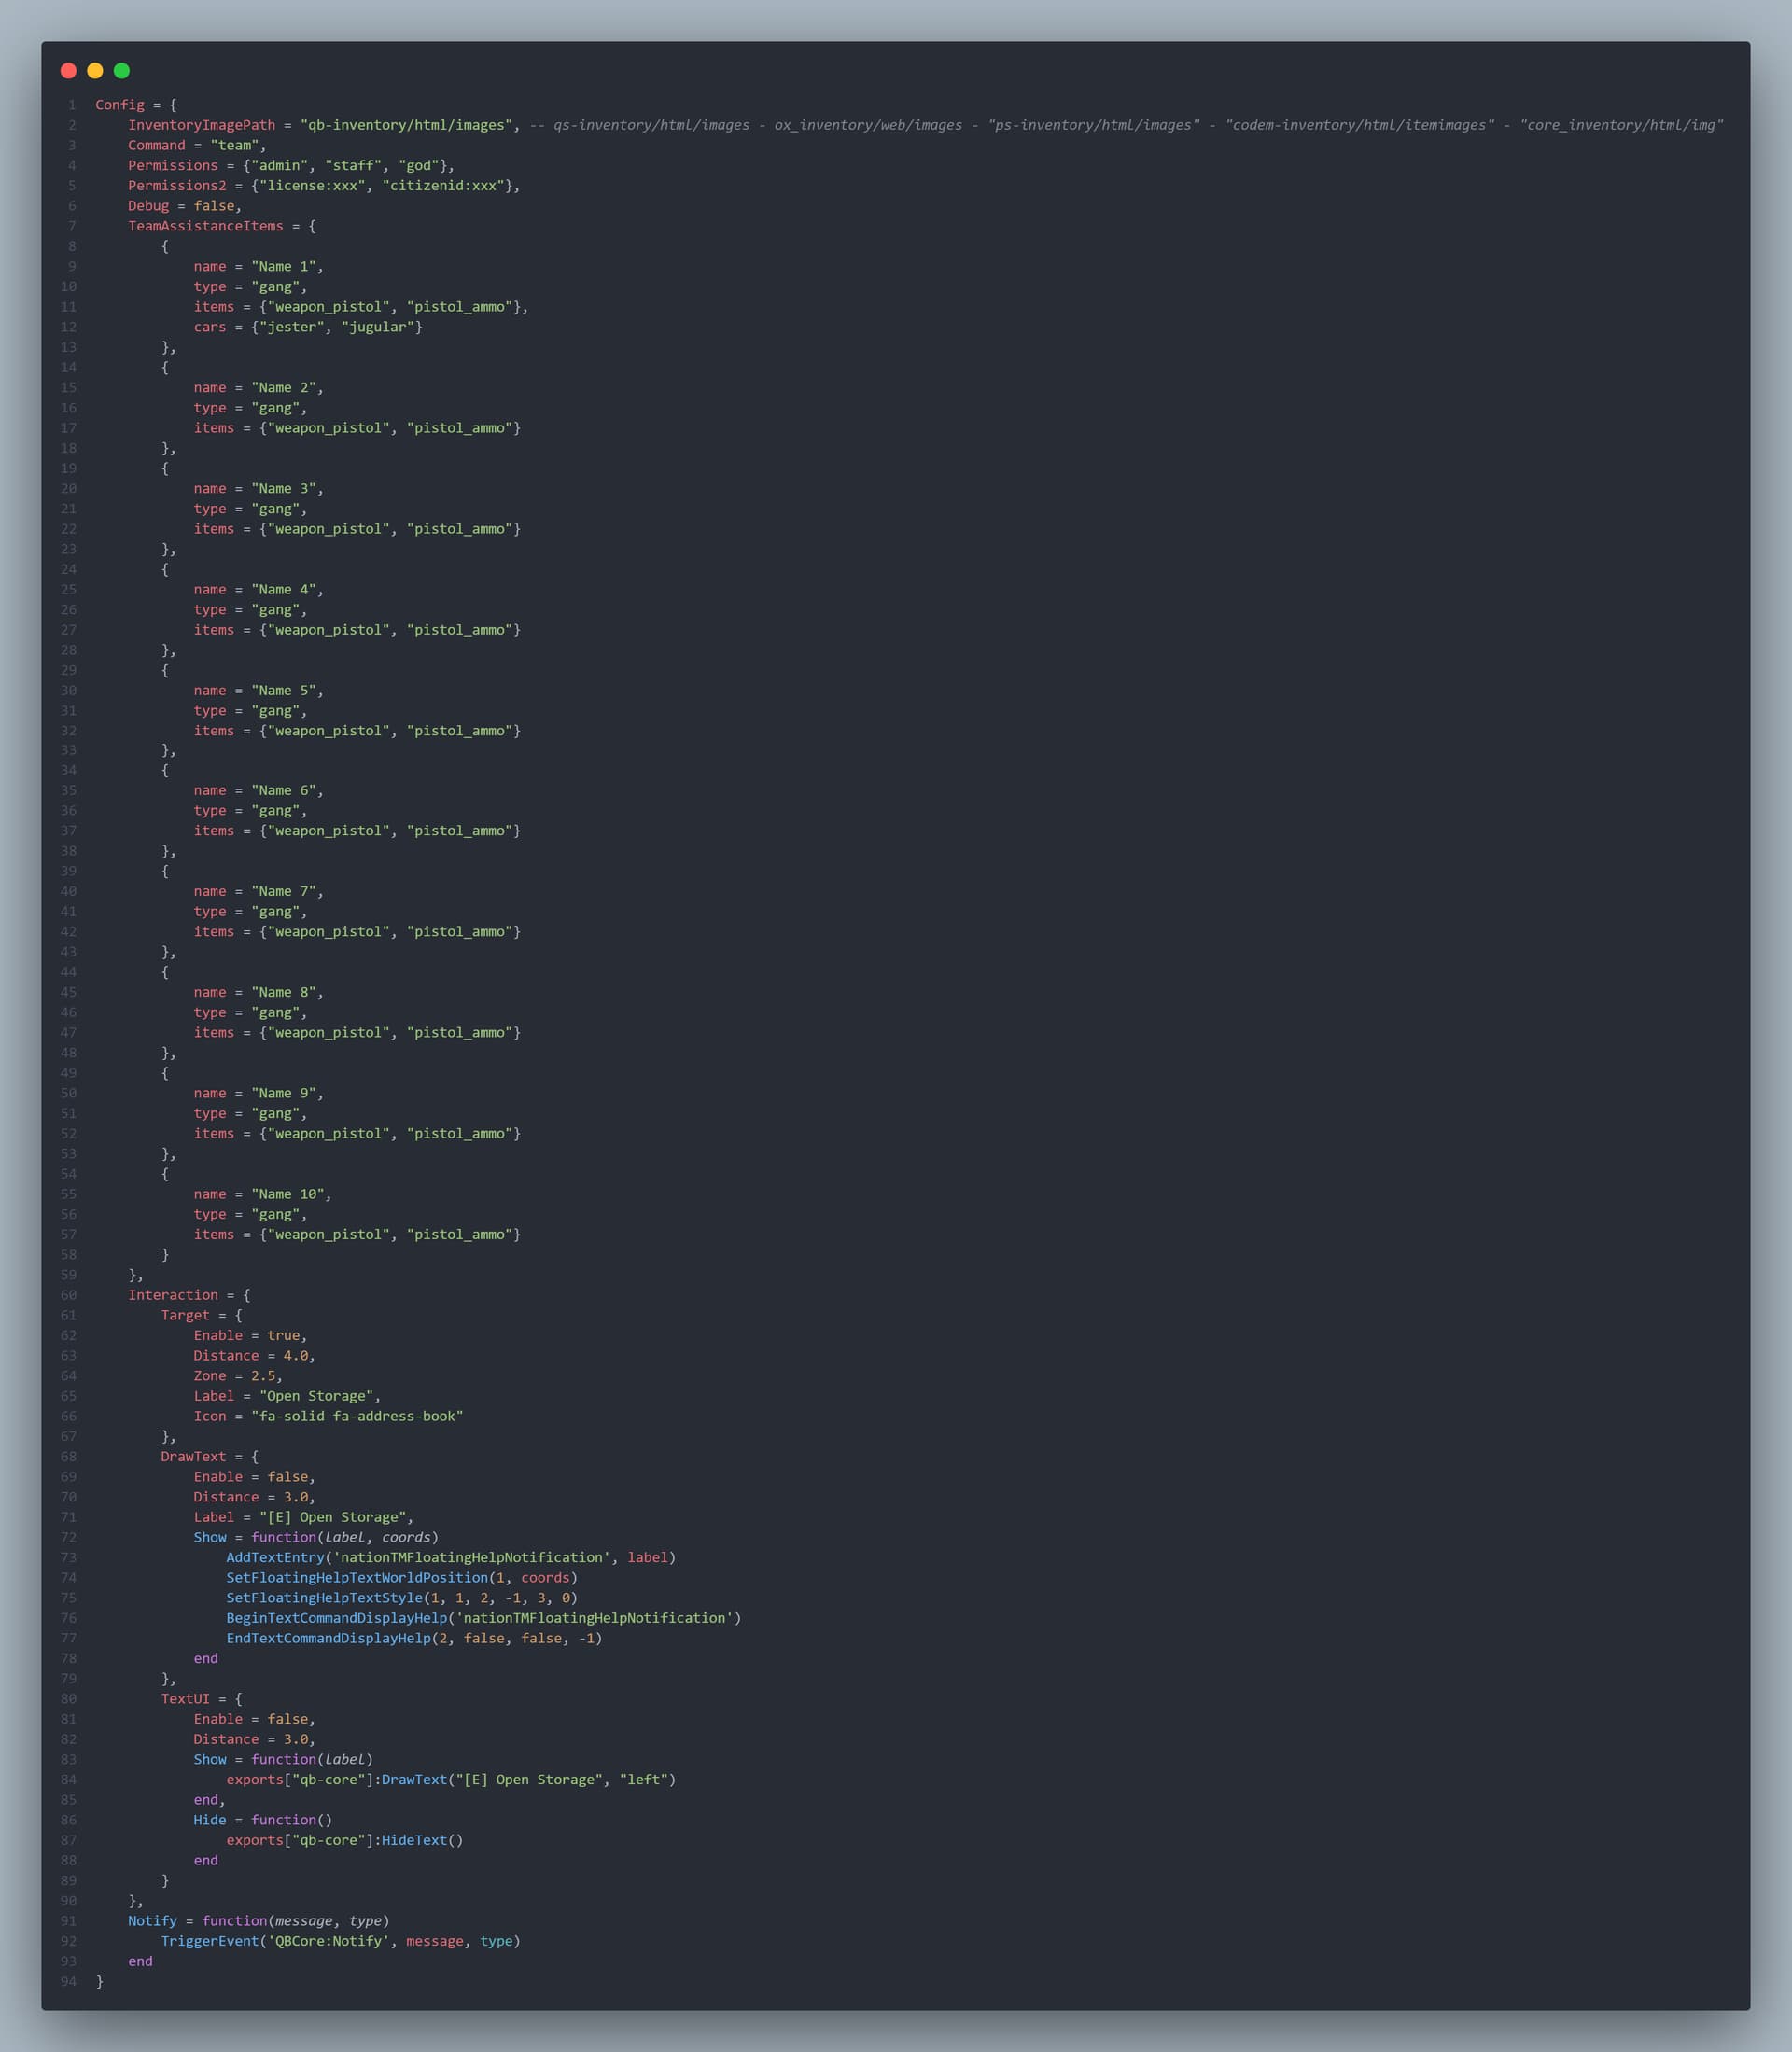Viewport: 1792px width, 2052px height.
Task: Click the yellow minimize window dot
Action: (95, 70)
